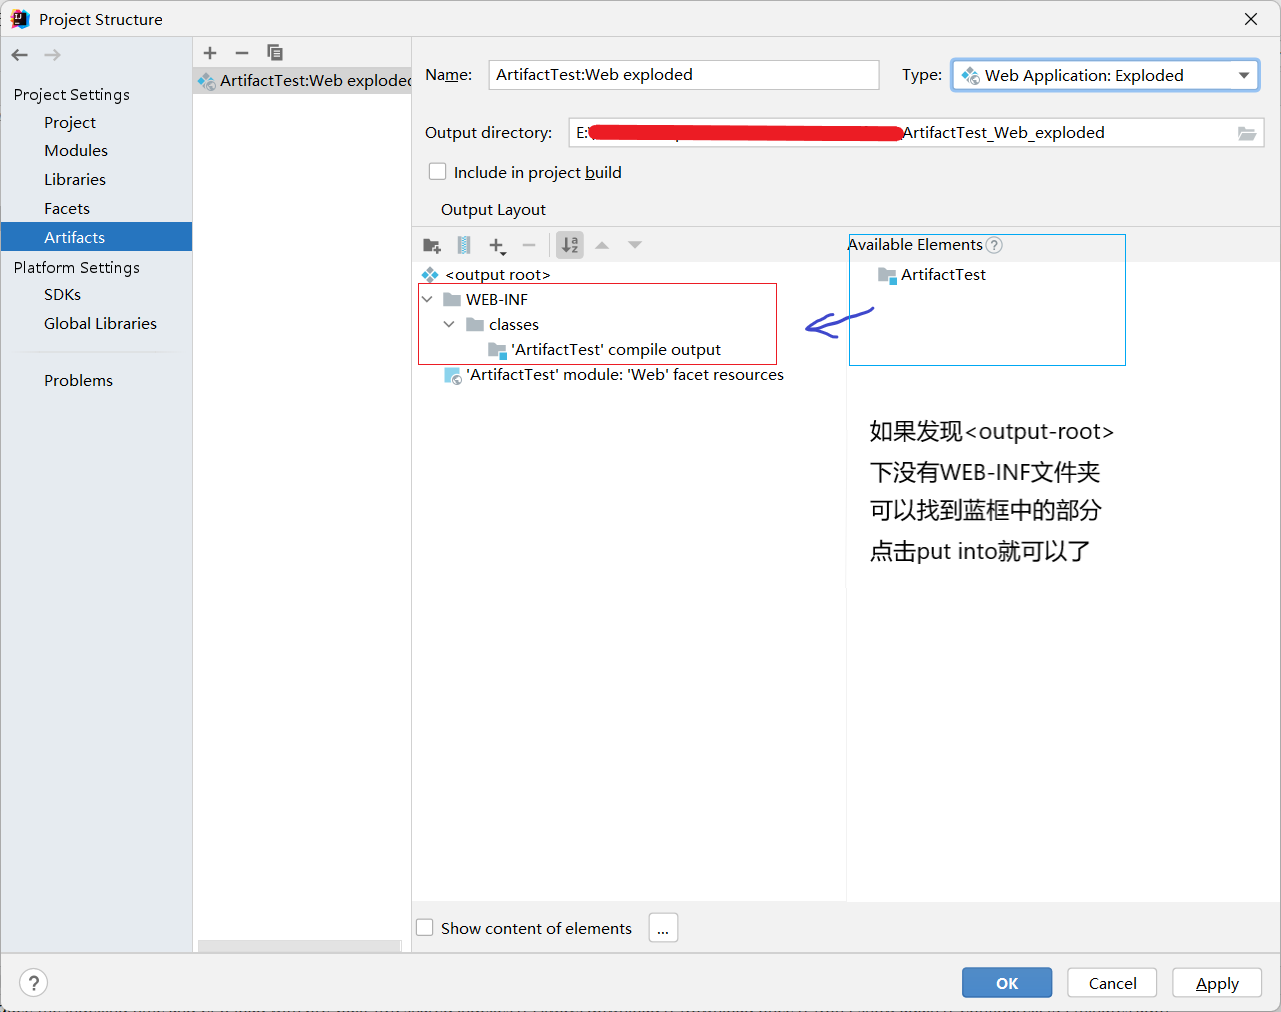Add a new artifact with plus icon
Viewport: 1281px width, 1012px height.
[210, 53]
